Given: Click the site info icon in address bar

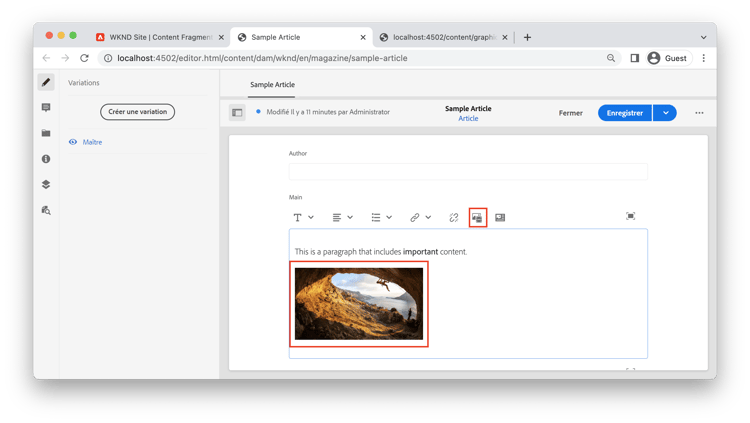Looking at the screenshot, I should coord(108,58).
